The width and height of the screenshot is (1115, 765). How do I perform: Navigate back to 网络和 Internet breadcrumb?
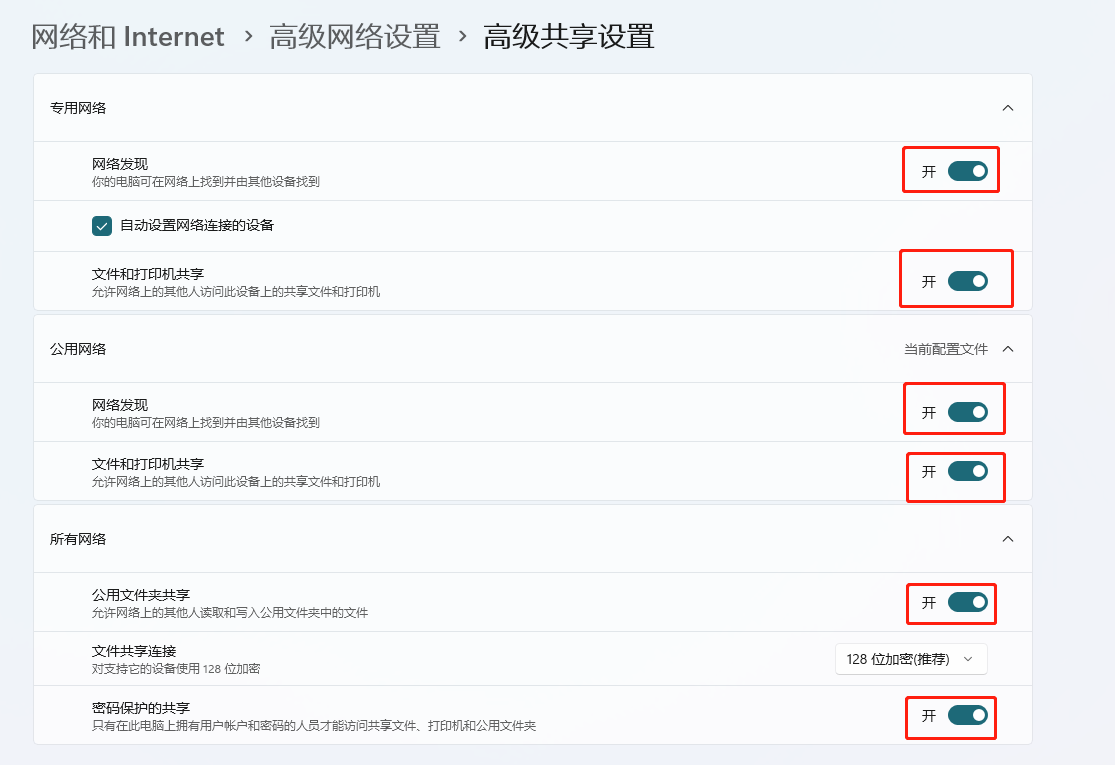point(128,38)
